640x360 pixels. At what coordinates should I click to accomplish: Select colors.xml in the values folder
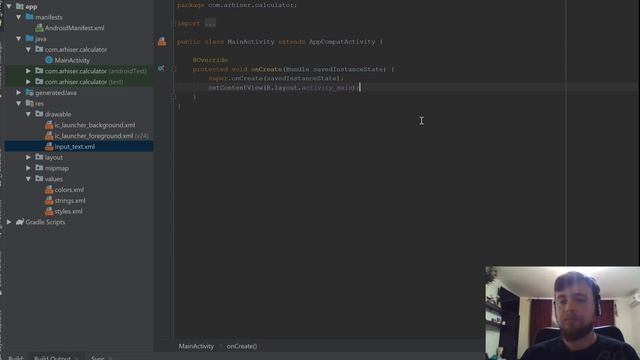point(69,190)
